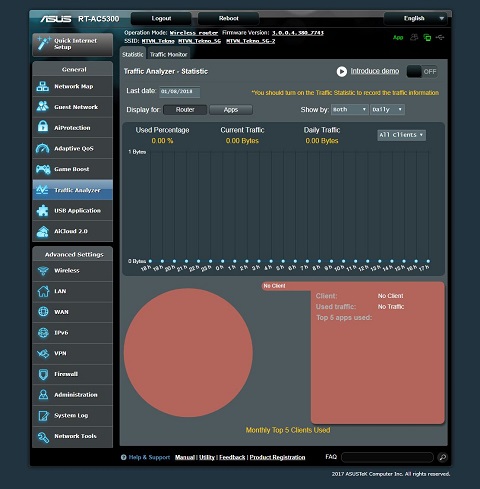Open the Product Registration link
Screen dimensions: 480x489
[x=277, y=457]
